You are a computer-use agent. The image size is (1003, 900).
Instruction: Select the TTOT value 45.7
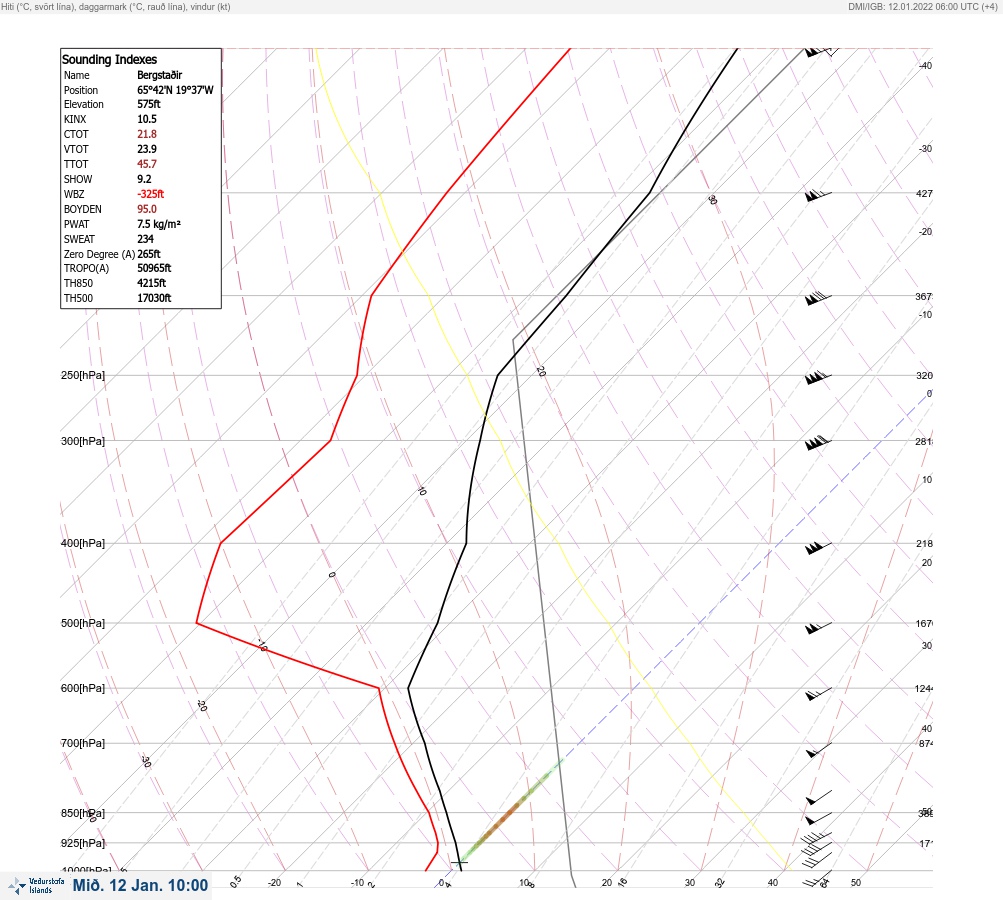146,164
